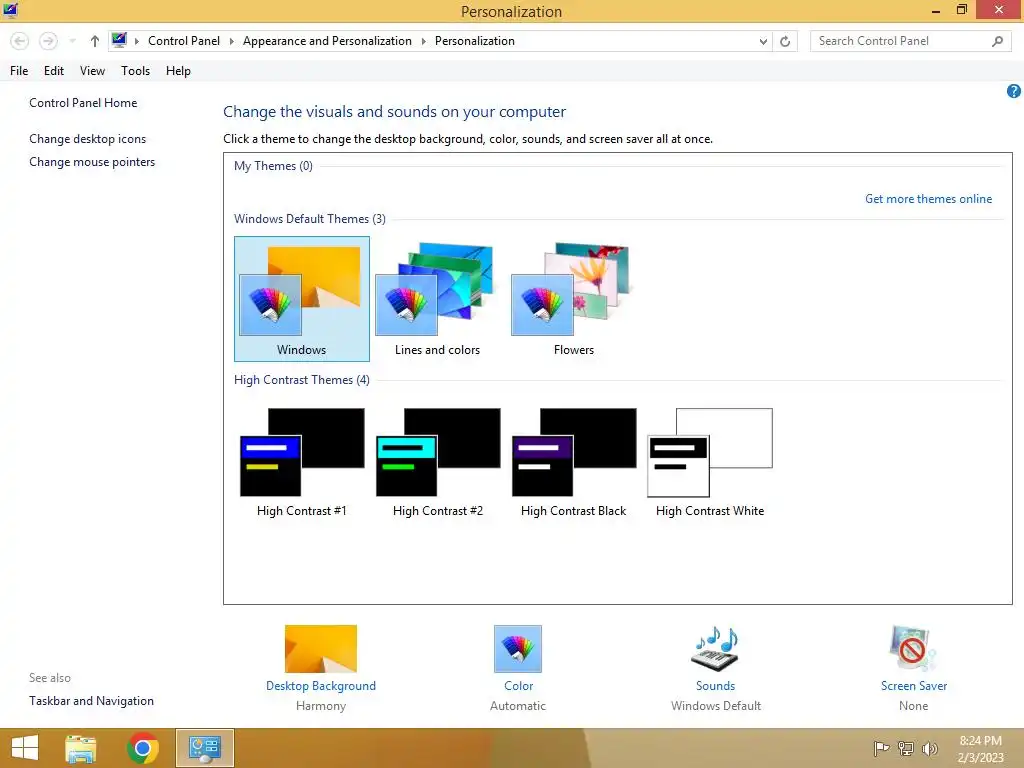
Task: Navigate to Appearance and Personalization breadcrumb
Action: [x=327, y=41]
